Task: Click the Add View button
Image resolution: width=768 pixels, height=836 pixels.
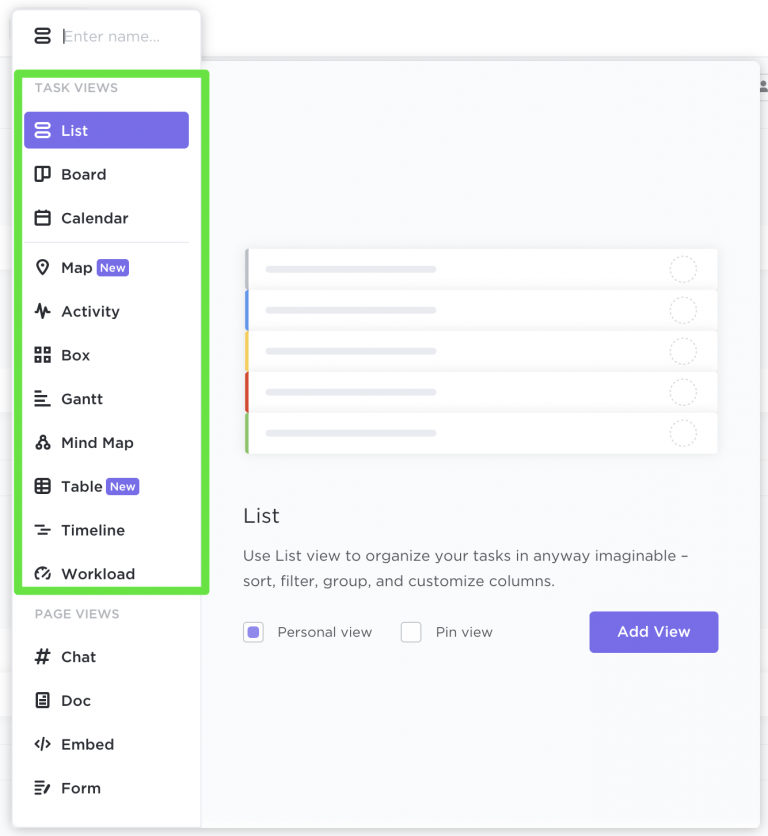Action: 653,632
